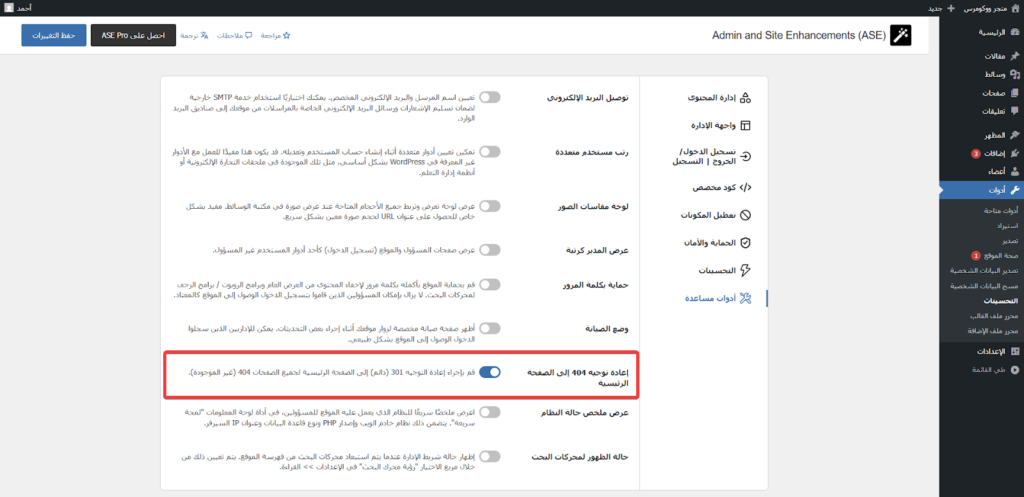Image resolution: width=1024 pixels, height=497 pixels.
Task: Click the ASE magic wand logo icon
Action: coord(901,35)
